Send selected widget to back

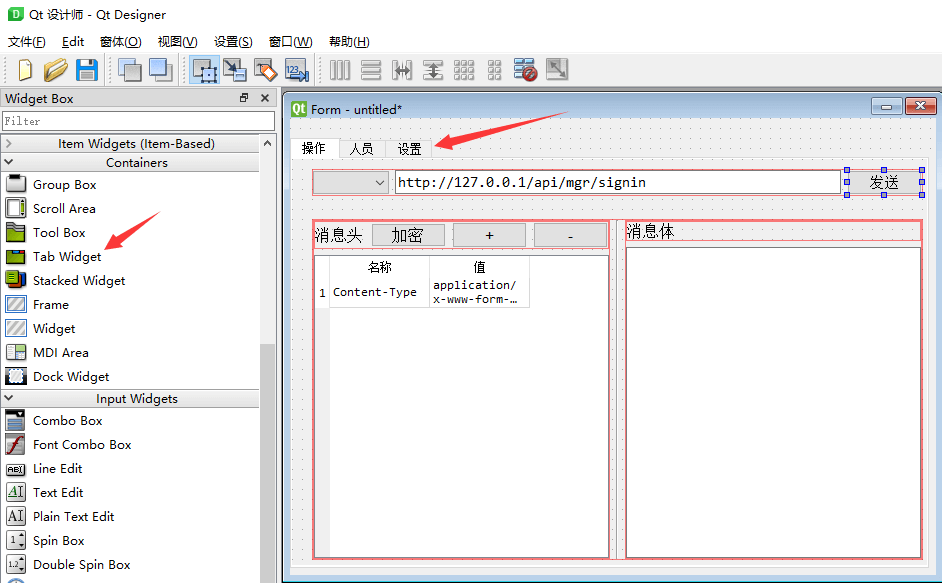point(130,70)
